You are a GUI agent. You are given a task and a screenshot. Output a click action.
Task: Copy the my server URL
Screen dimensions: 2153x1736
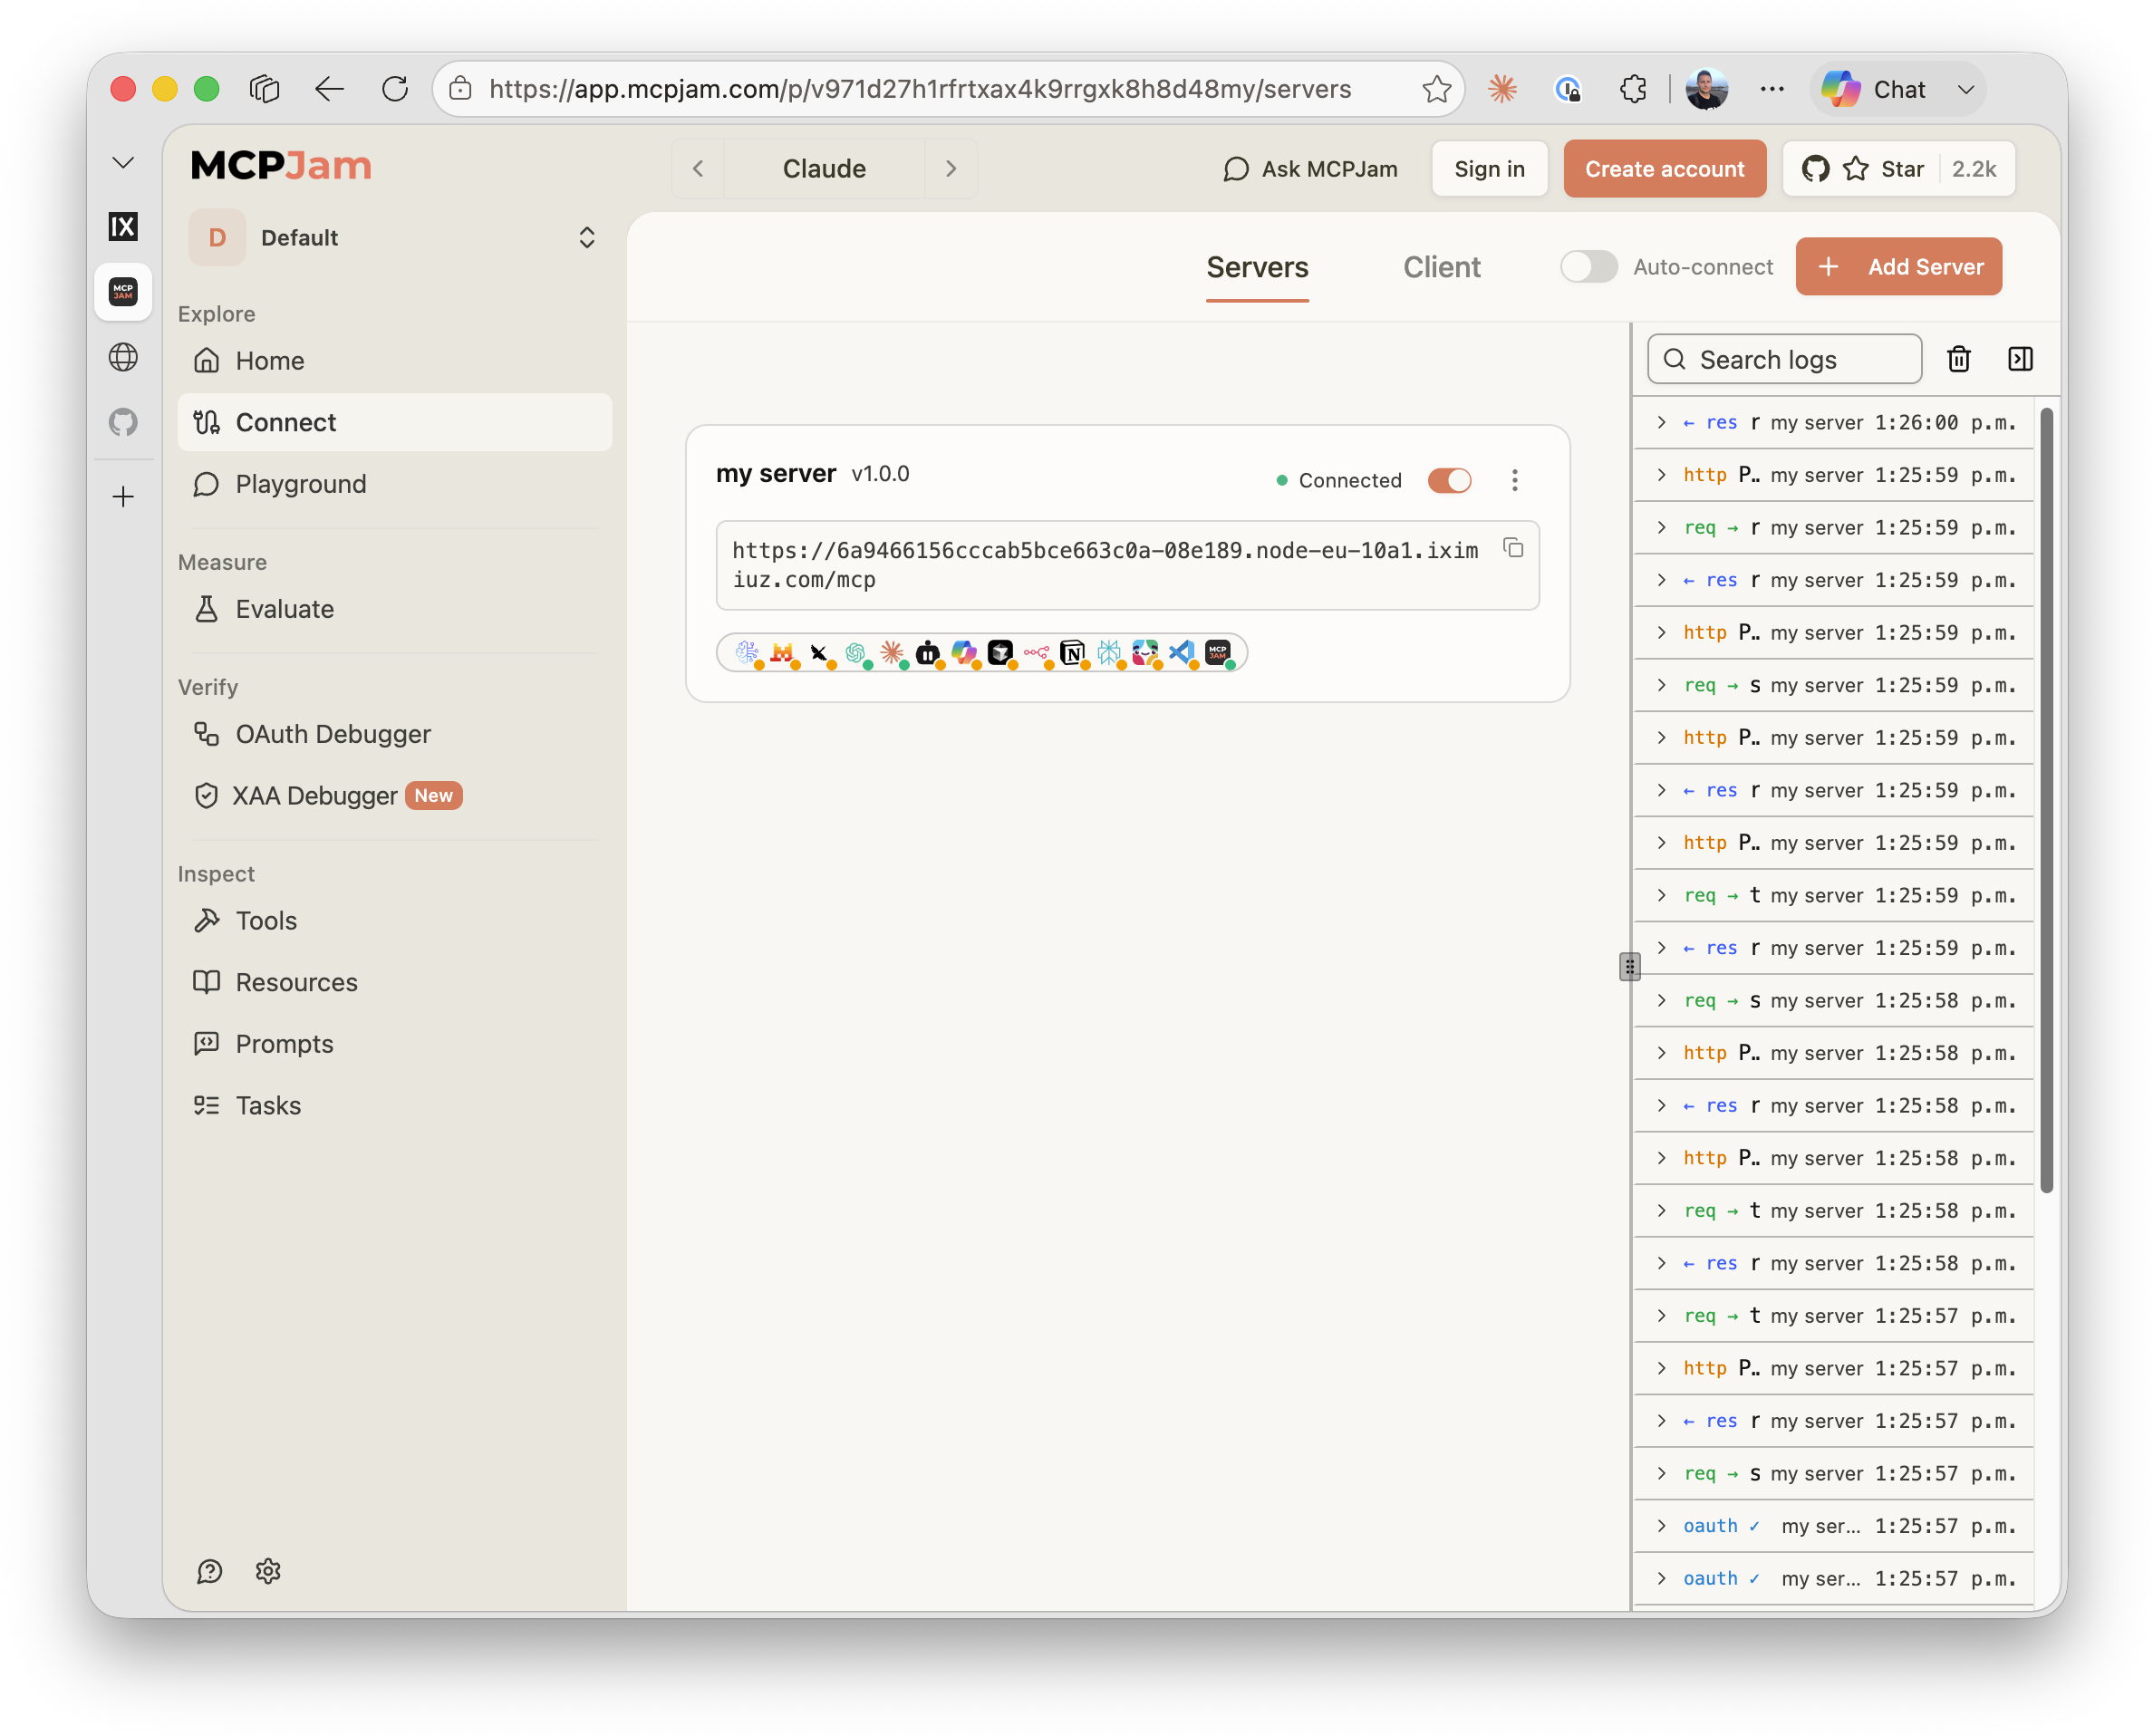(1512, 548)
